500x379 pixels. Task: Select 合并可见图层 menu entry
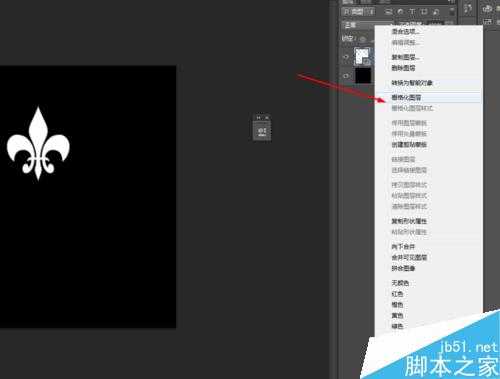(x=409, y=258)
